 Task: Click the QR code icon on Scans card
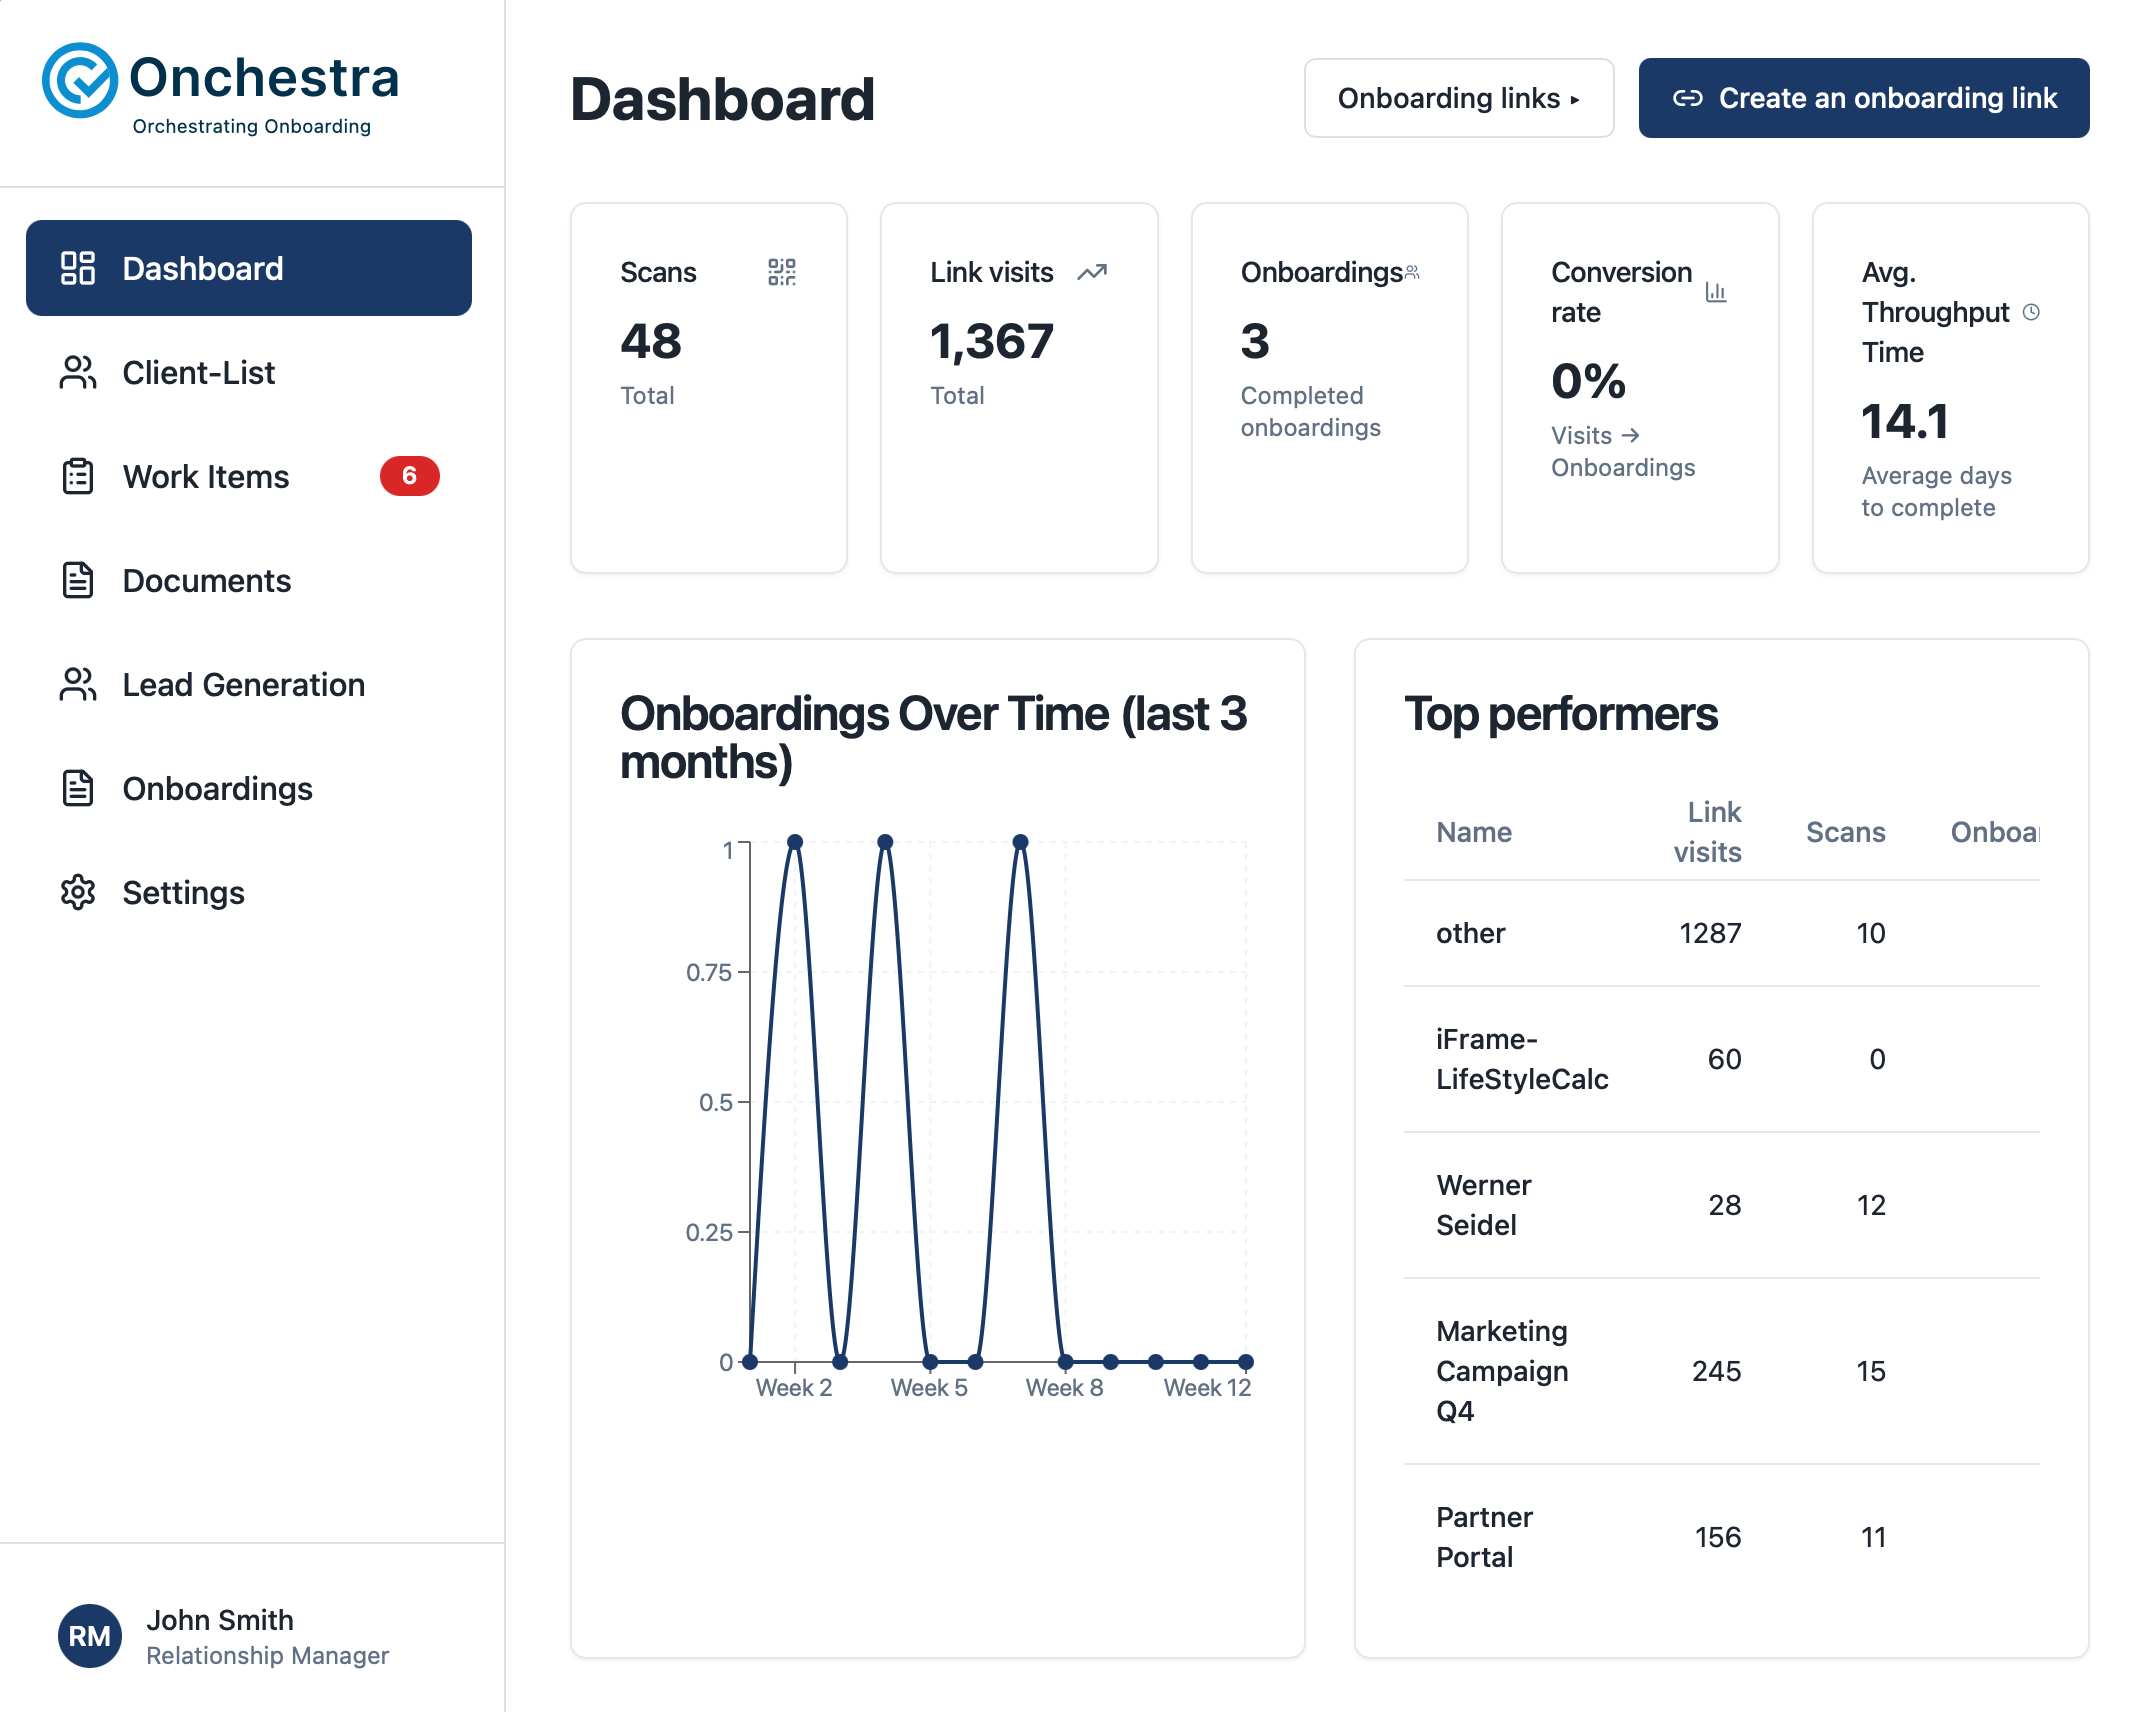(x=781, y=272)
